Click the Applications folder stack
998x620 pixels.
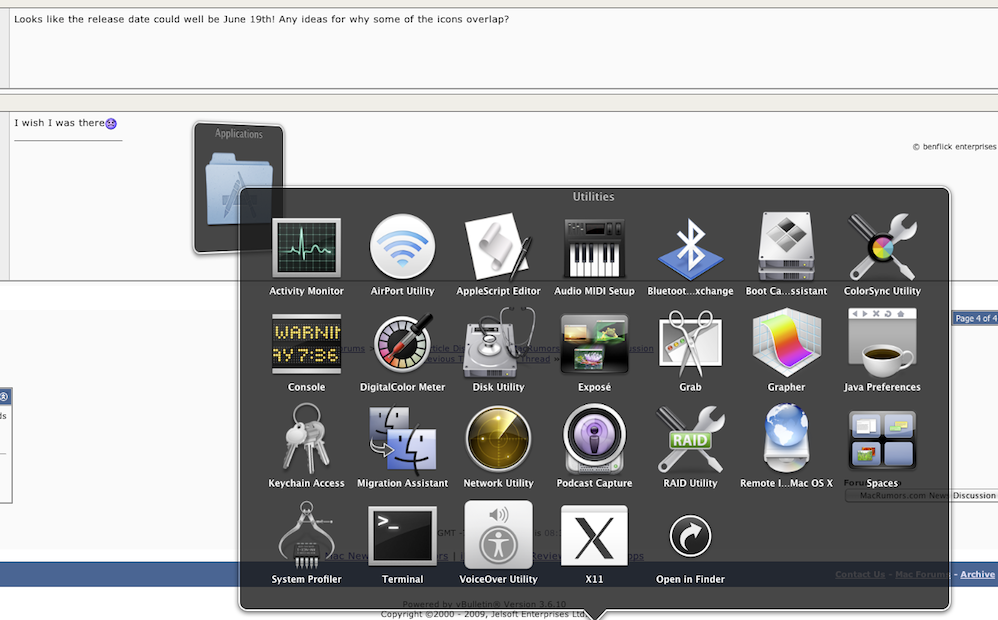point(239,188)
